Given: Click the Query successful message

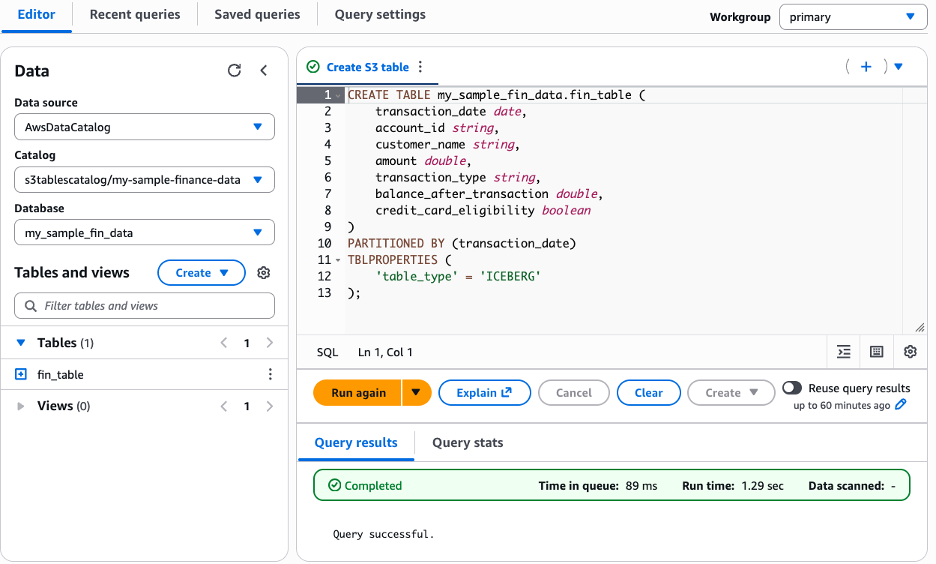Looking at the screenshot, I should point(383,534).
